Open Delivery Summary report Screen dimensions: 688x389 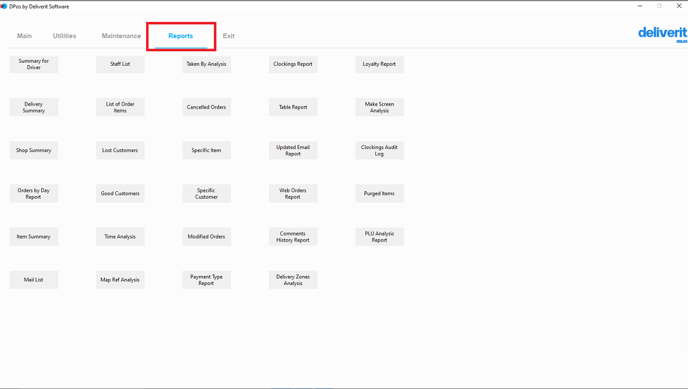(x=34, y=107)
